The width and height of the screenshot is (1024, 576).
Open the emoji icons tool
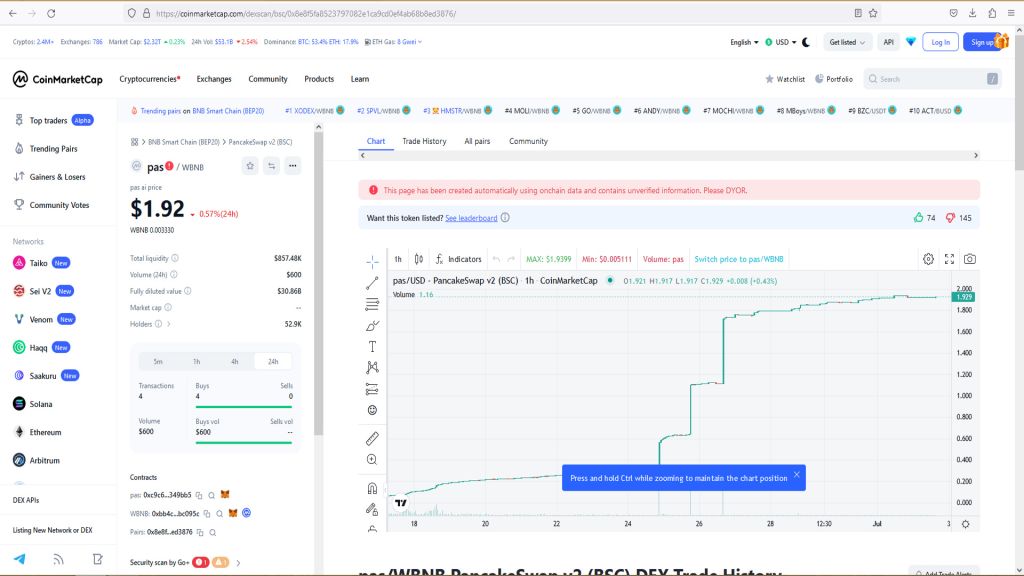[x=372, y=410]
